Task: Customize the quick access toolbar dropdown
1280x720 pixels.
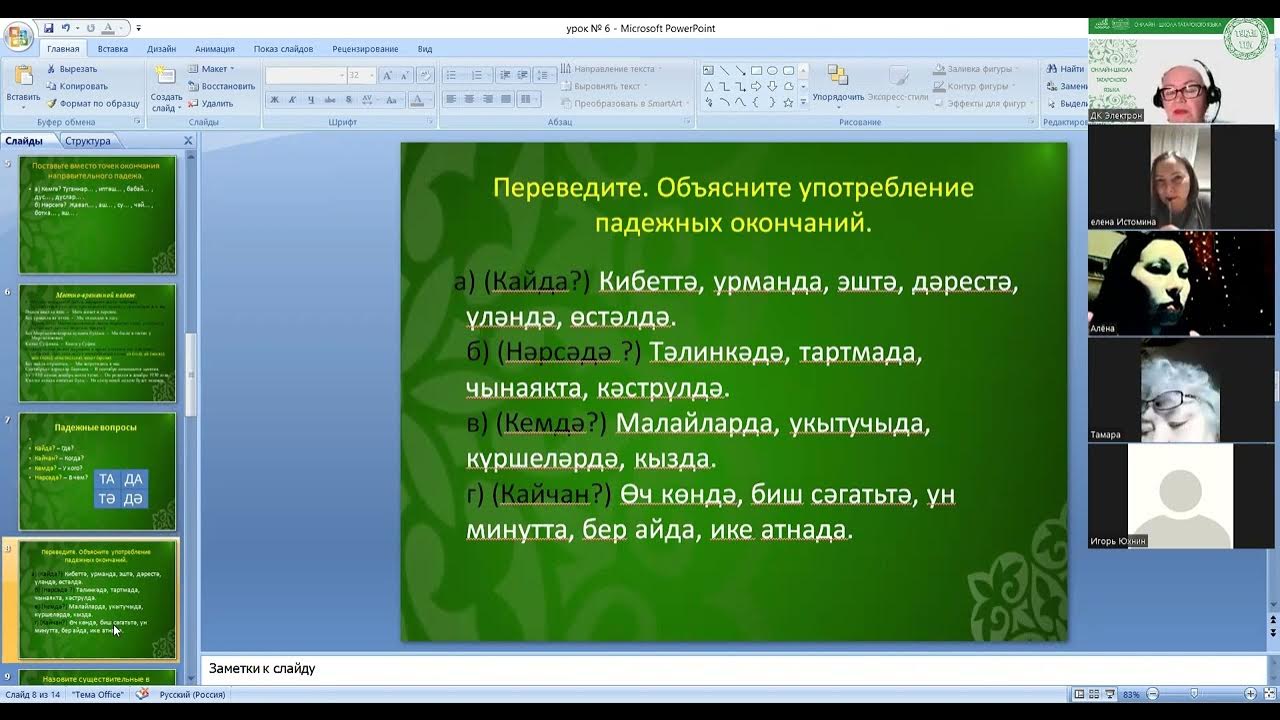Action: point(139,28)
